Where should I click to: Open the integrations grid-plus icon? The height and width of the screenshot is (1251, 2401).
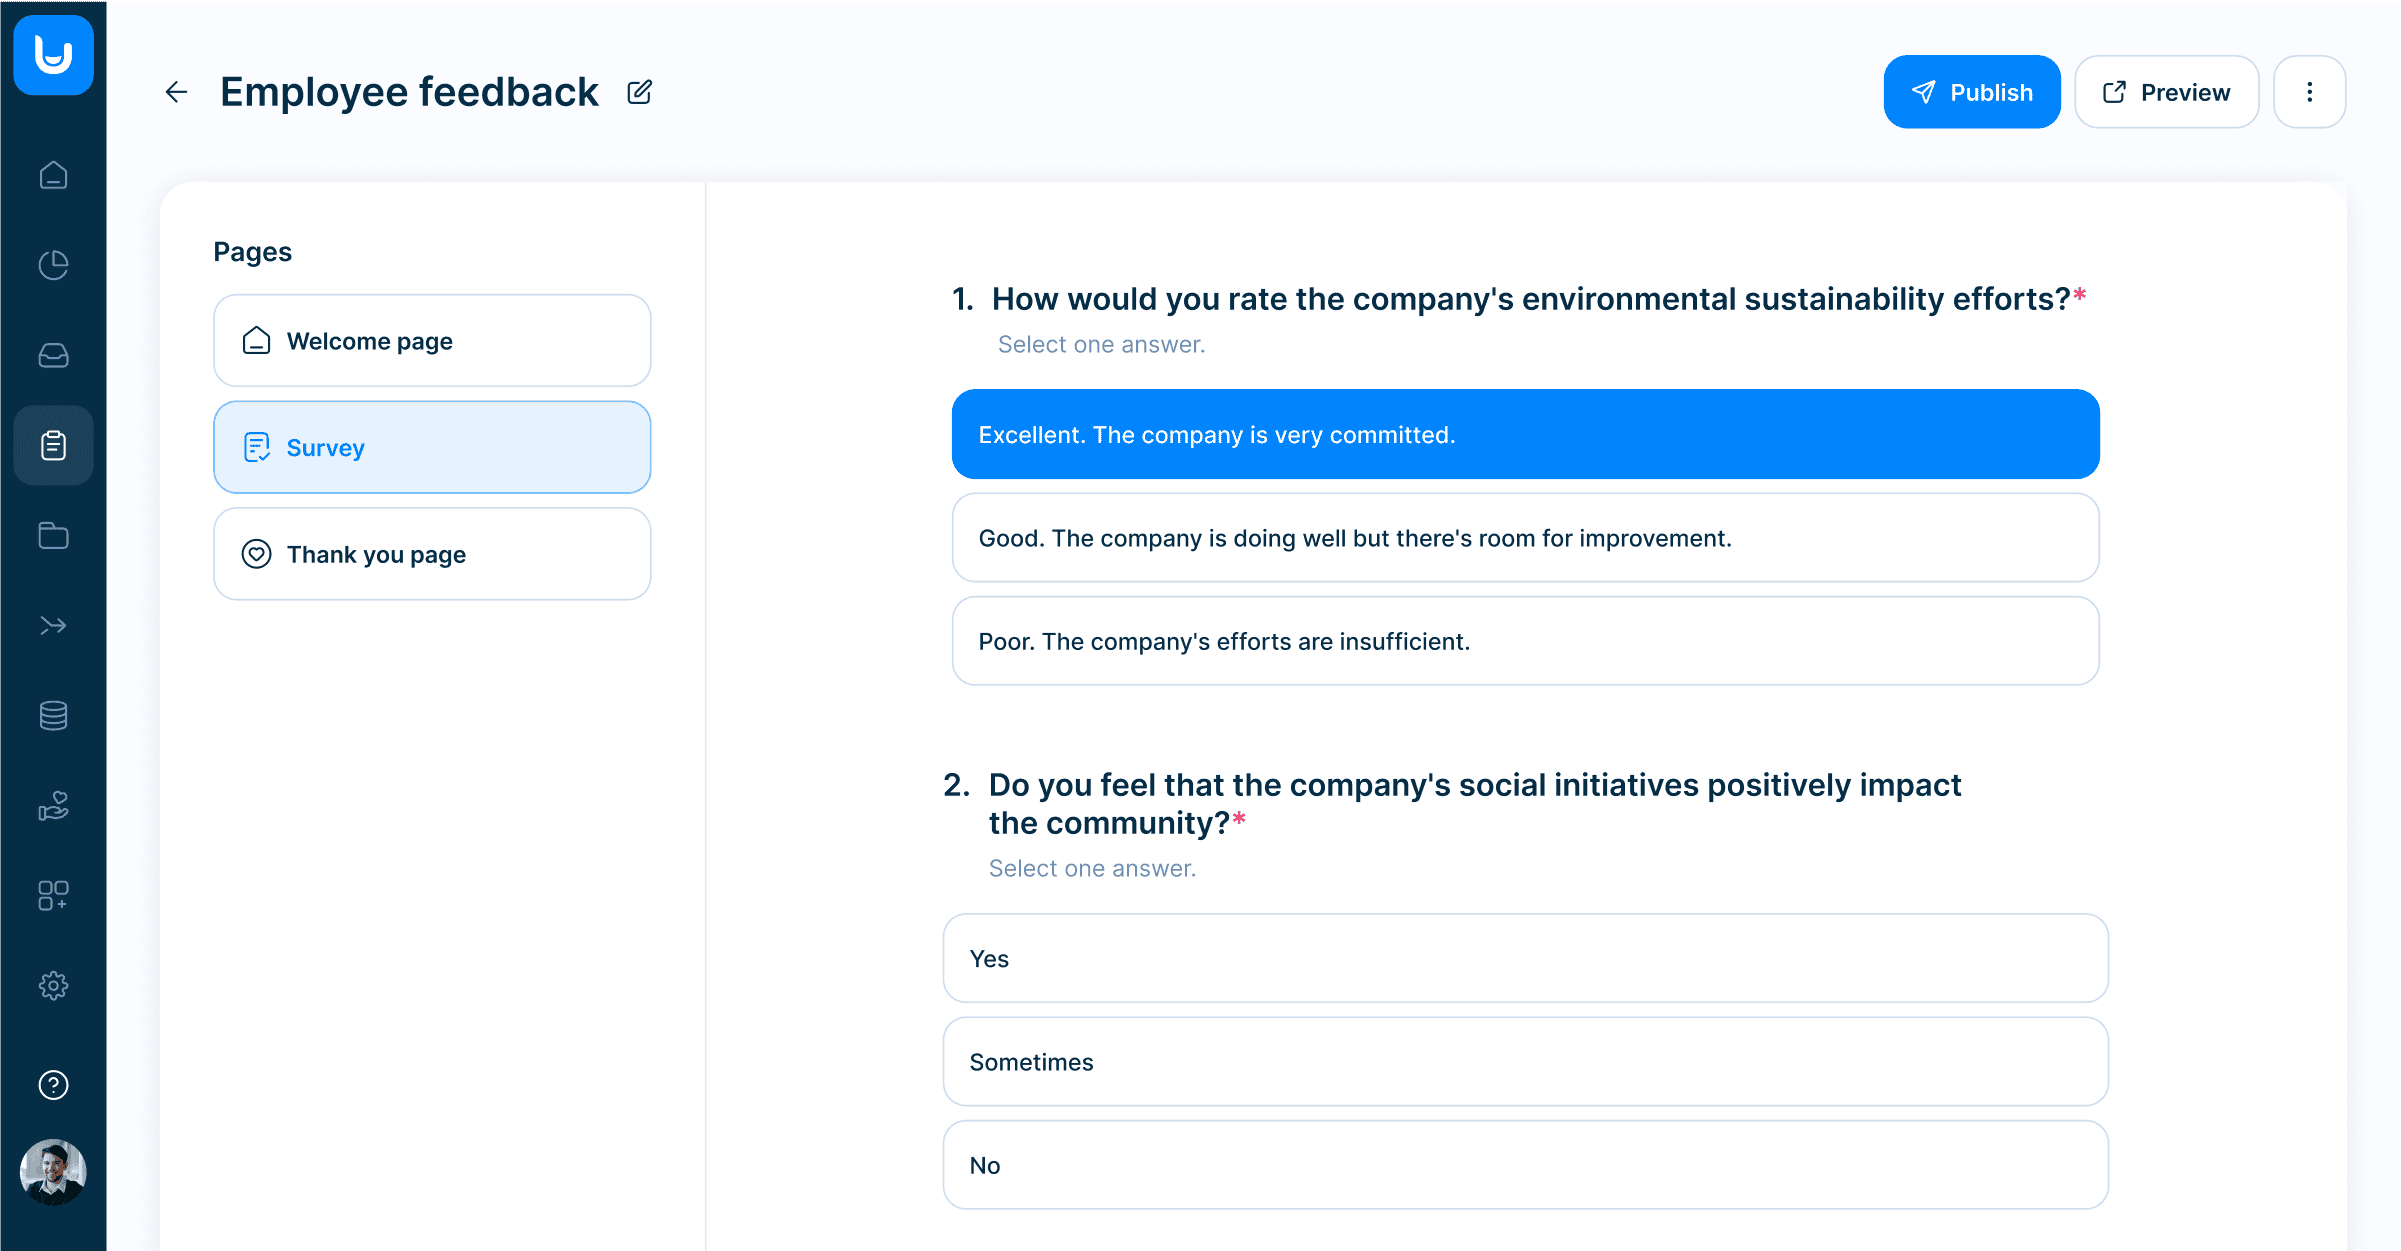pyautogui.click(x=53, y=895)
